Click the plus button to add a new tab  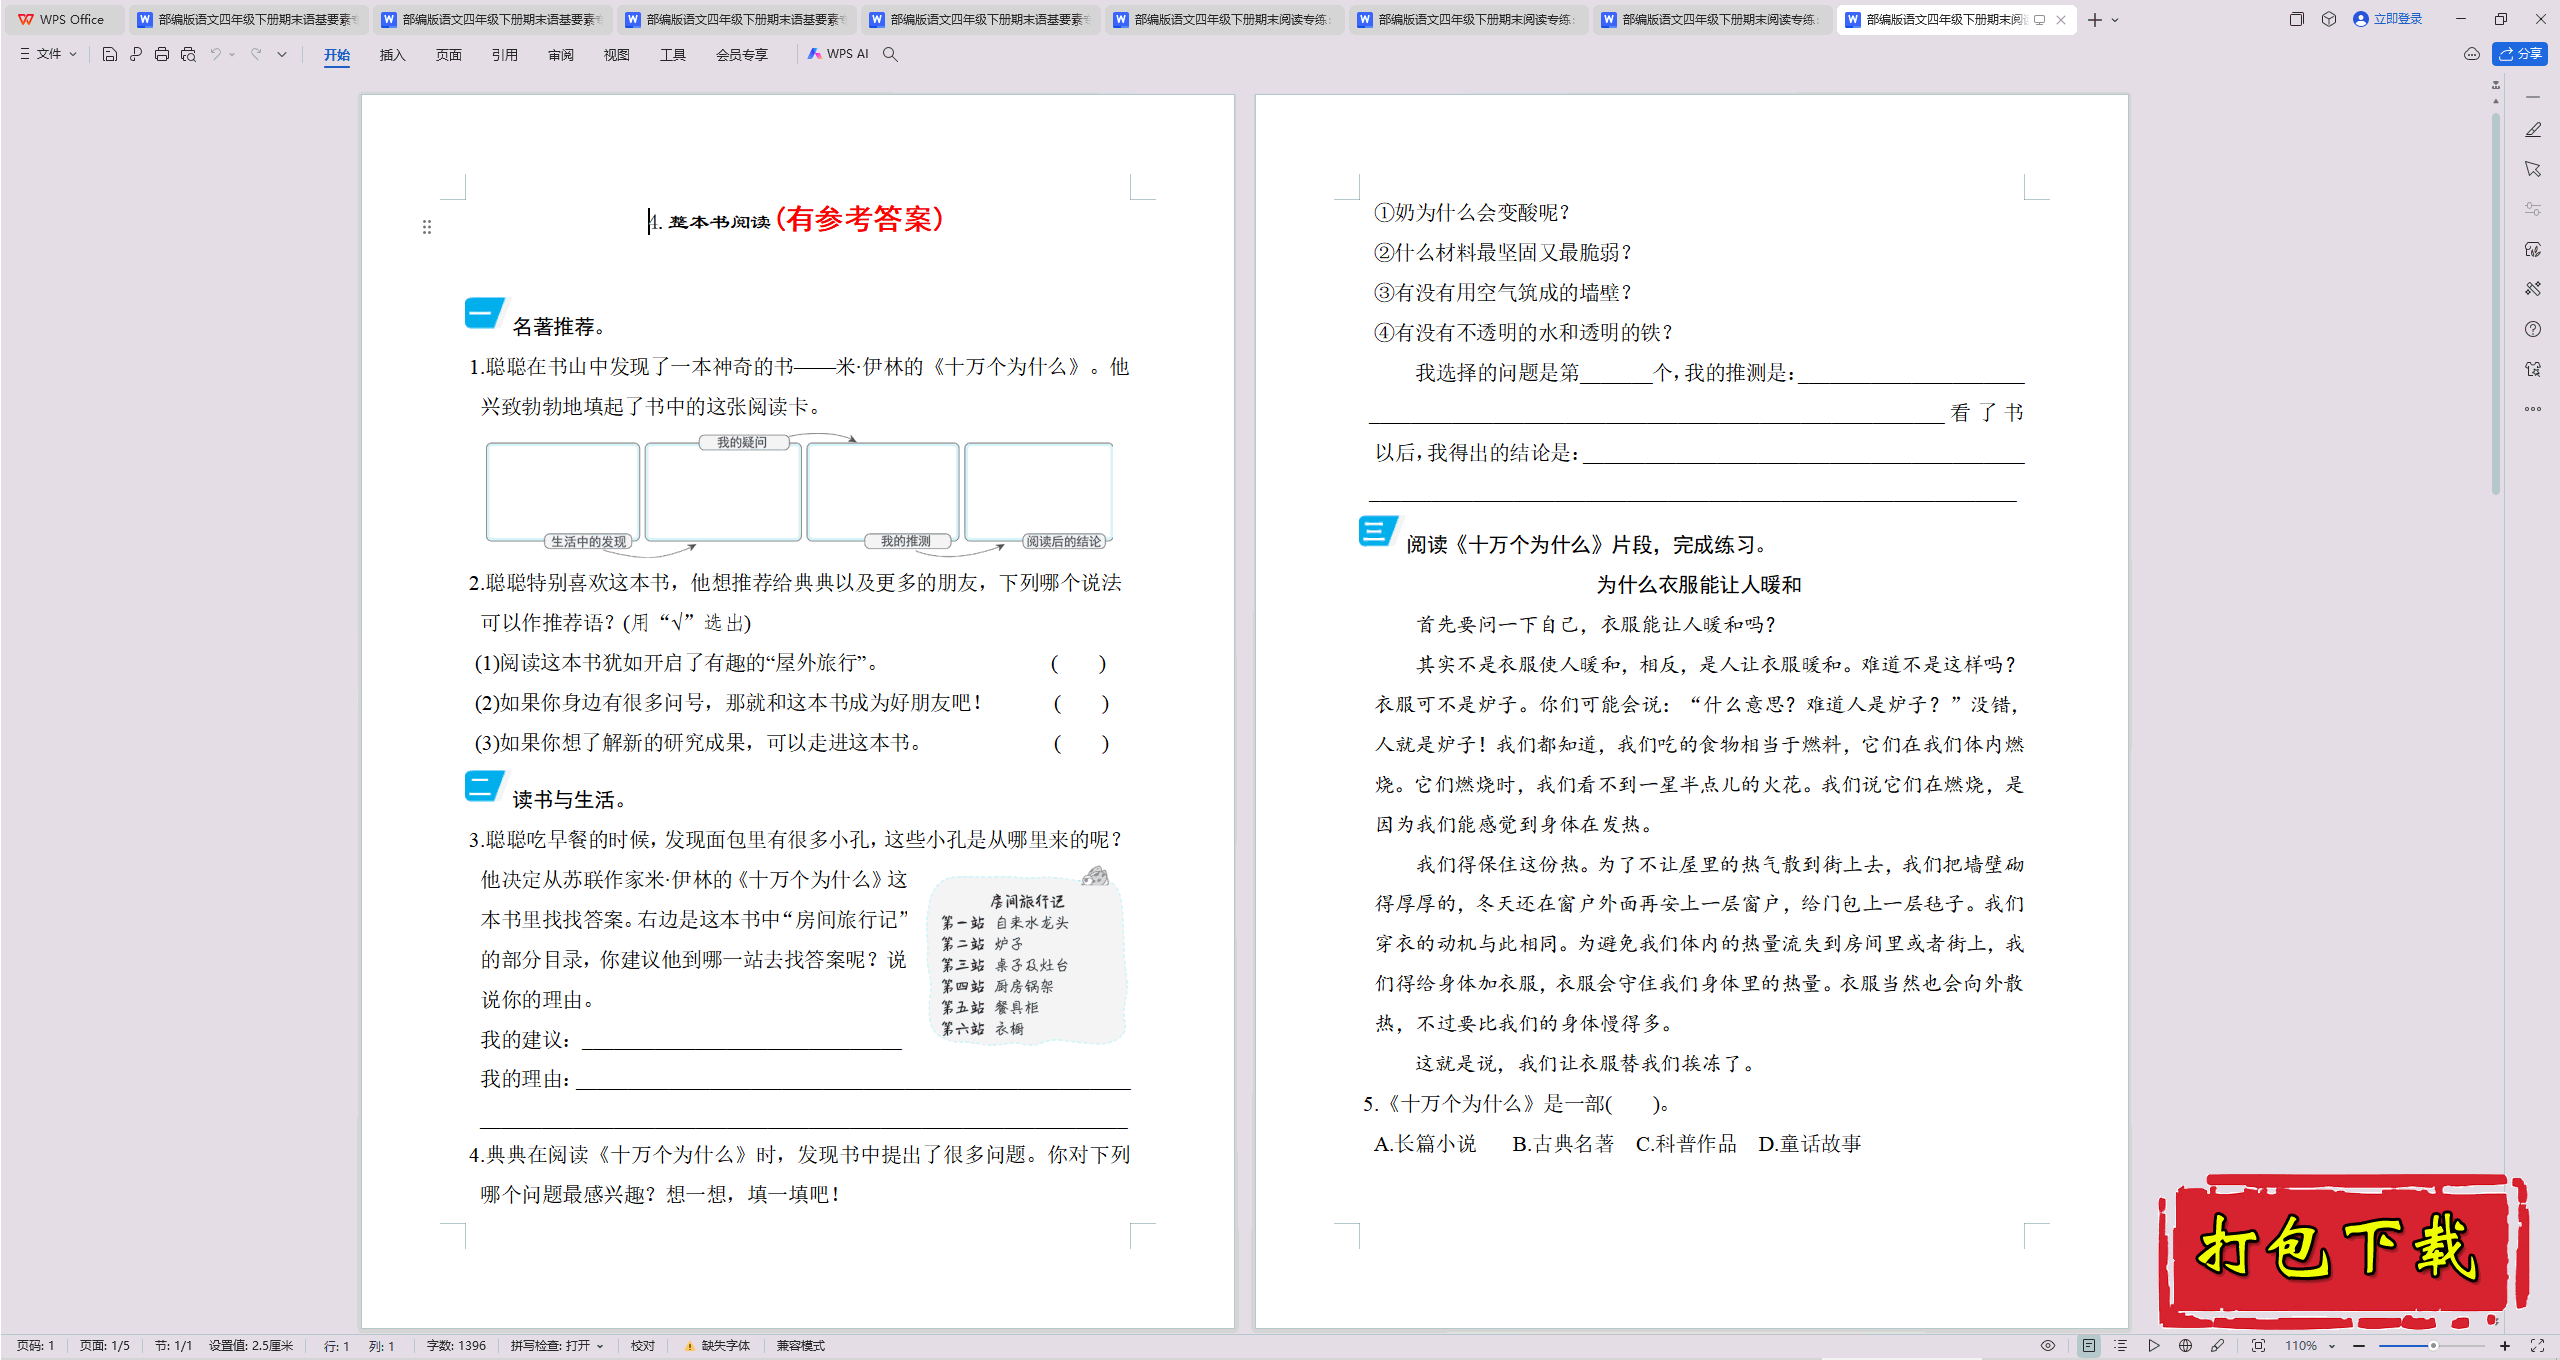(x=2095, y=19)
